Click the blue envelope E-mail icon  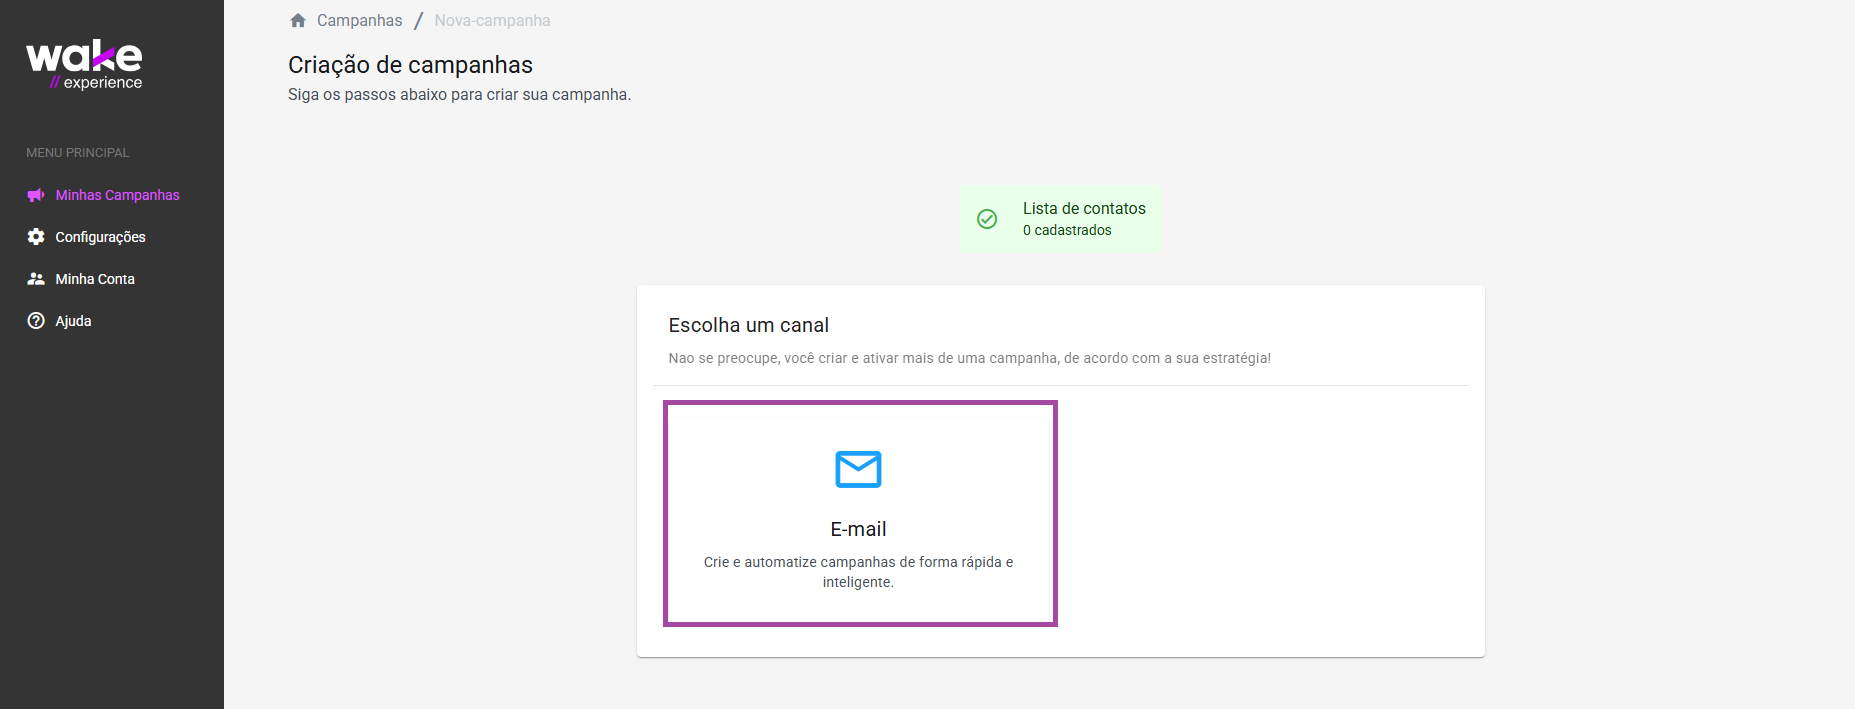858,469
